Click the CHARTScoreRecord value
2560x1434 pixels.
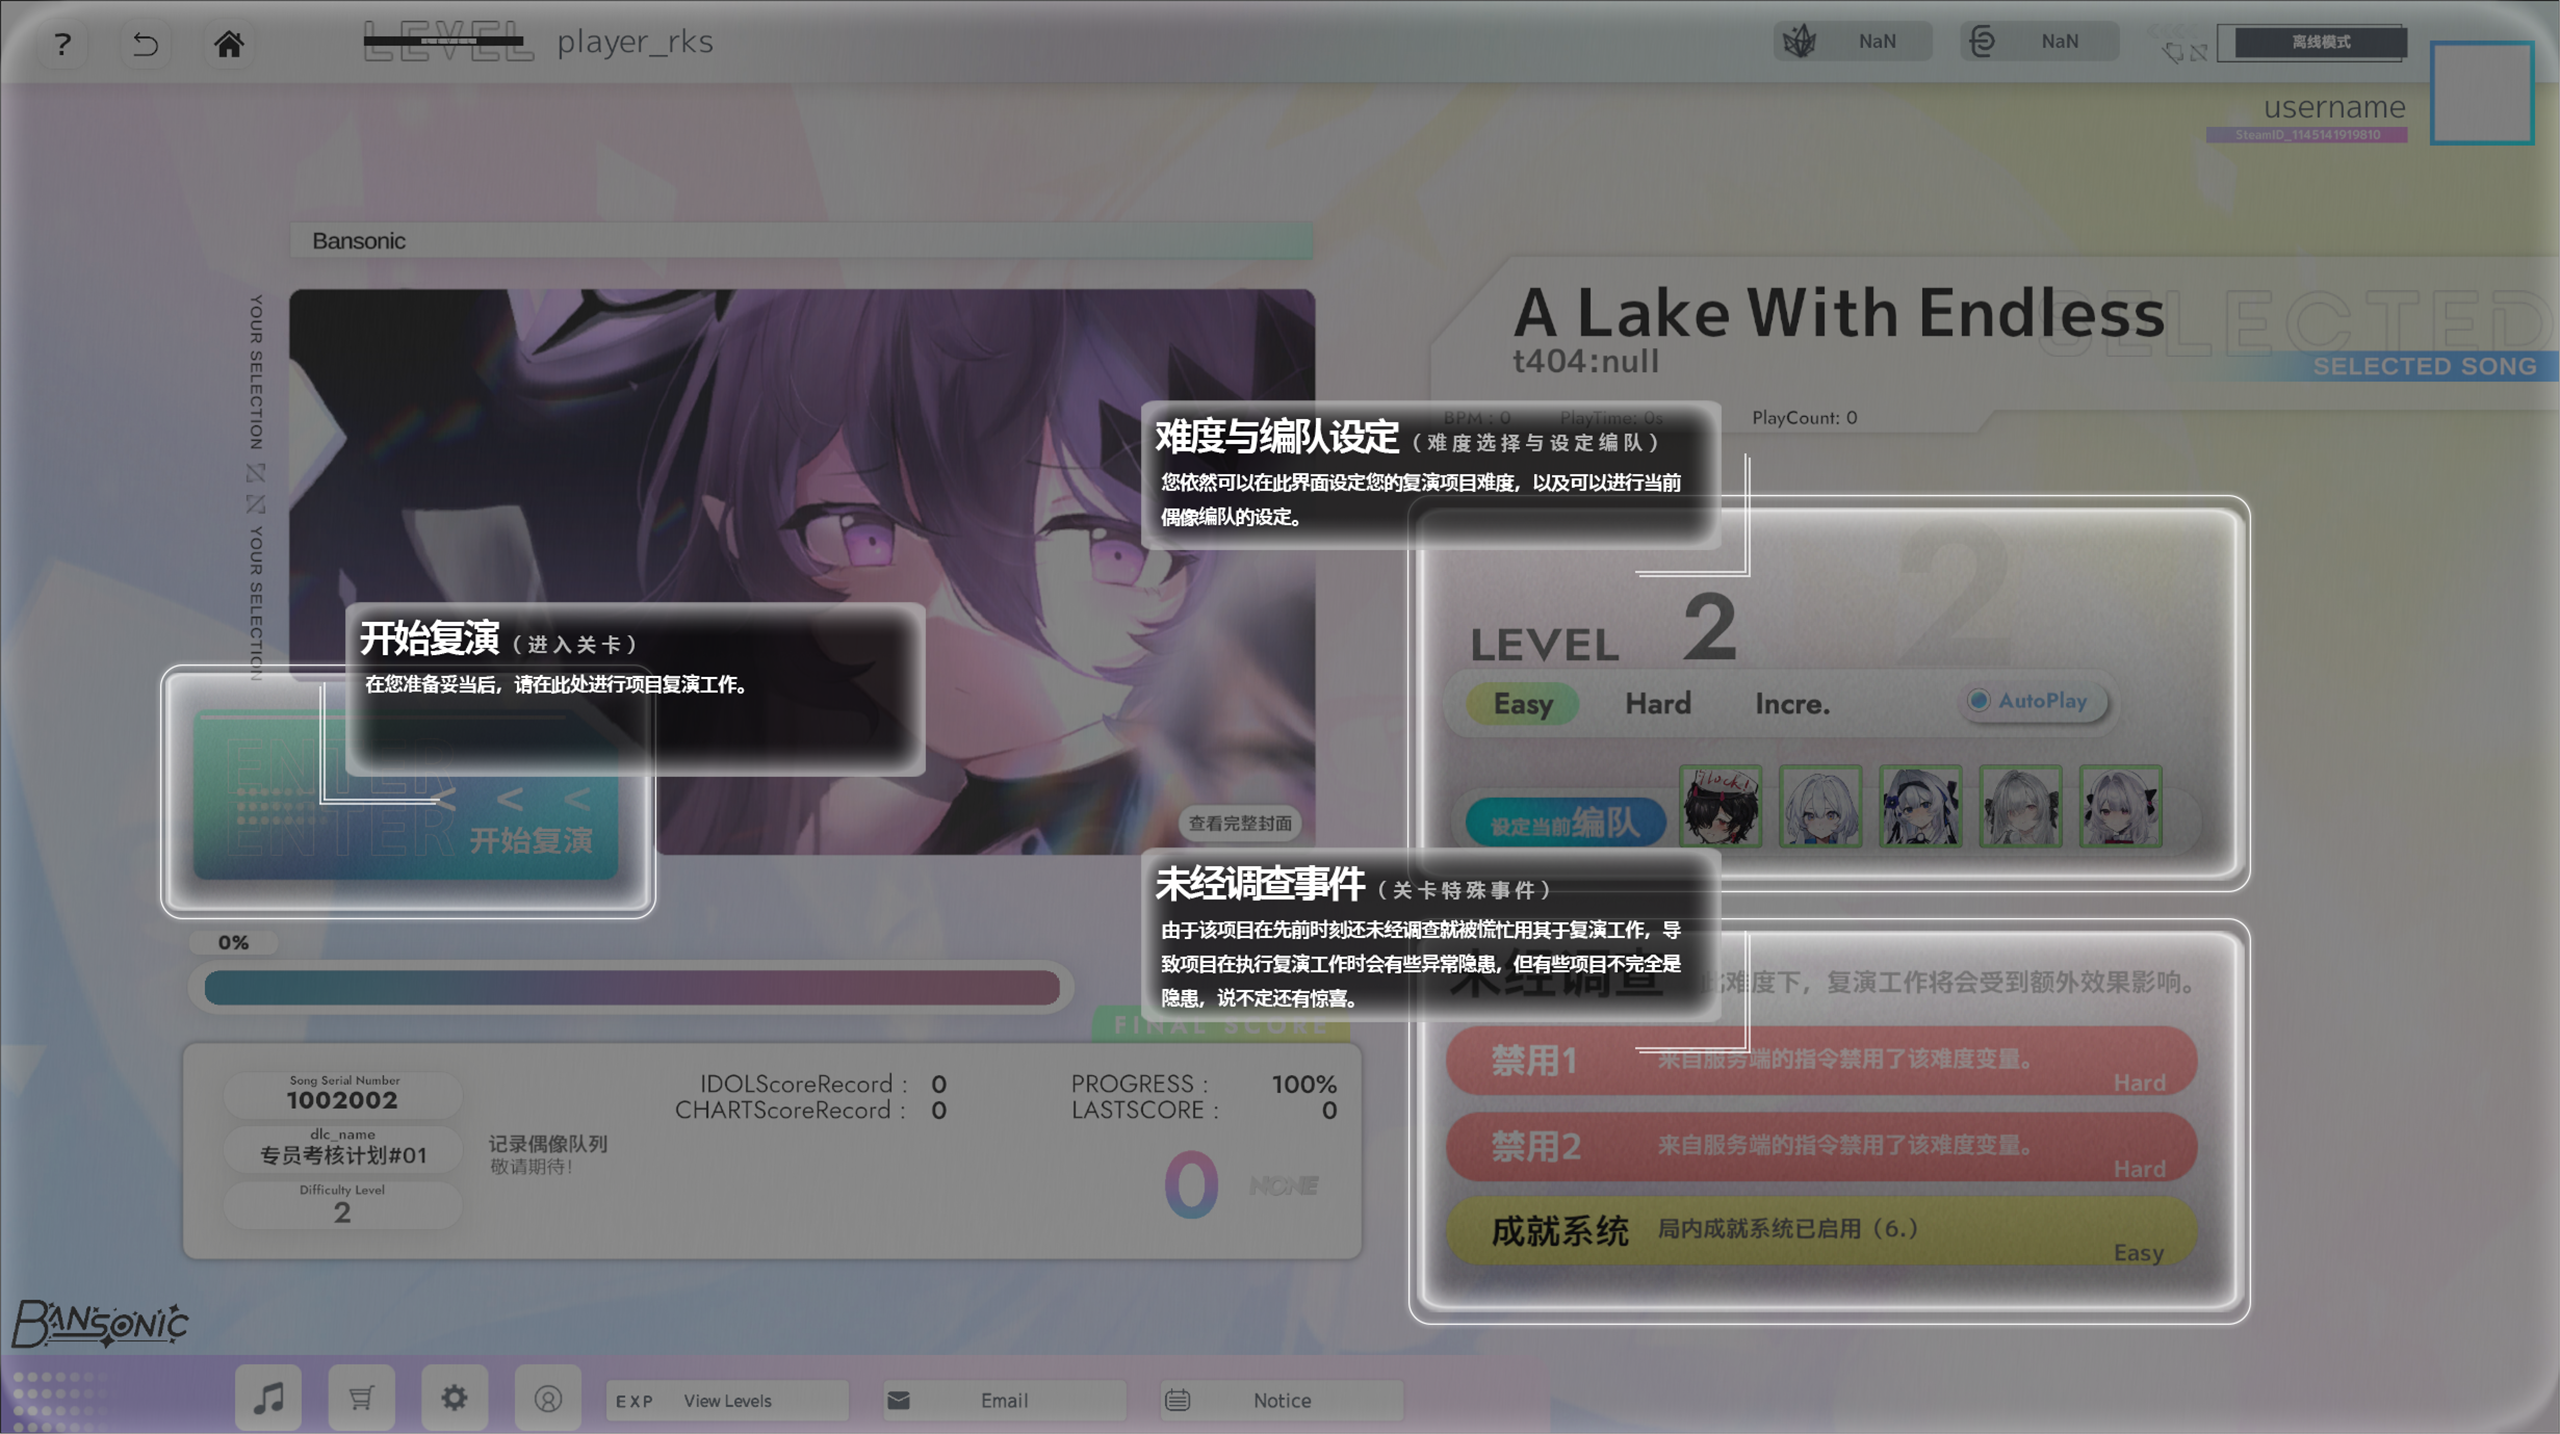938,1110
